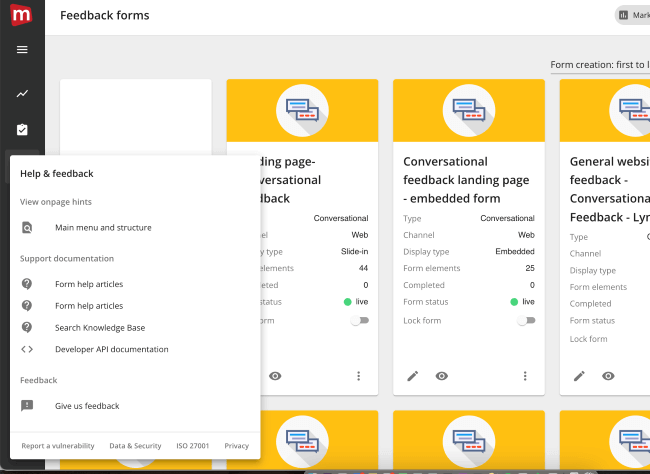Open second Form help articles entry
The height and width of the screenshot is (474, 650).
[89, 306]
